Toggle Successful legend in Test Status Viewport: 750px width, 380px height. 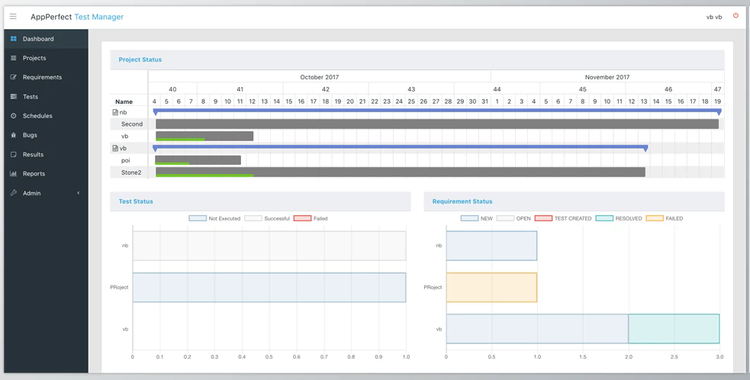[267, 218]
